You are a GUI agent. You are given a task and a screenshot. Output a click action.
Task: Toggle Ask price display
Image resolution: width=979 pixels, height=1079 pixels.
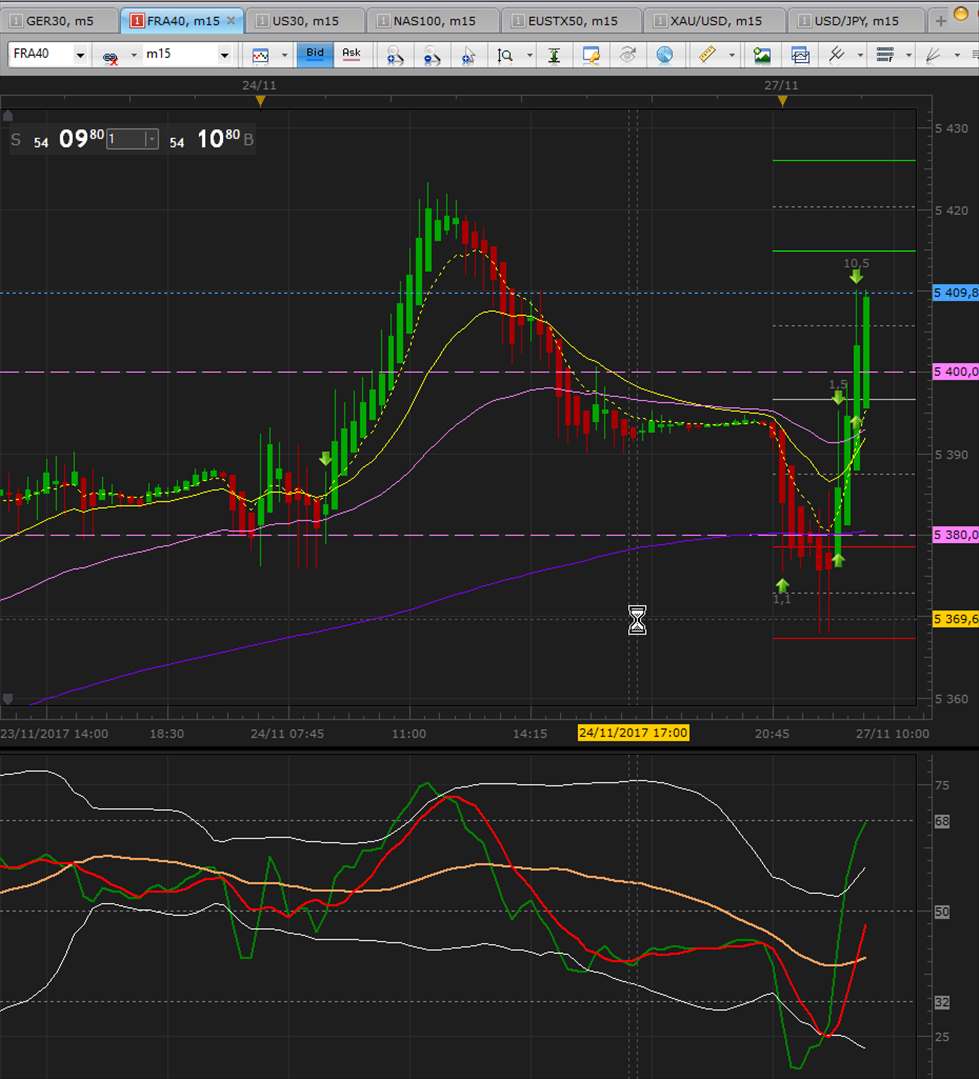point(351,55)
